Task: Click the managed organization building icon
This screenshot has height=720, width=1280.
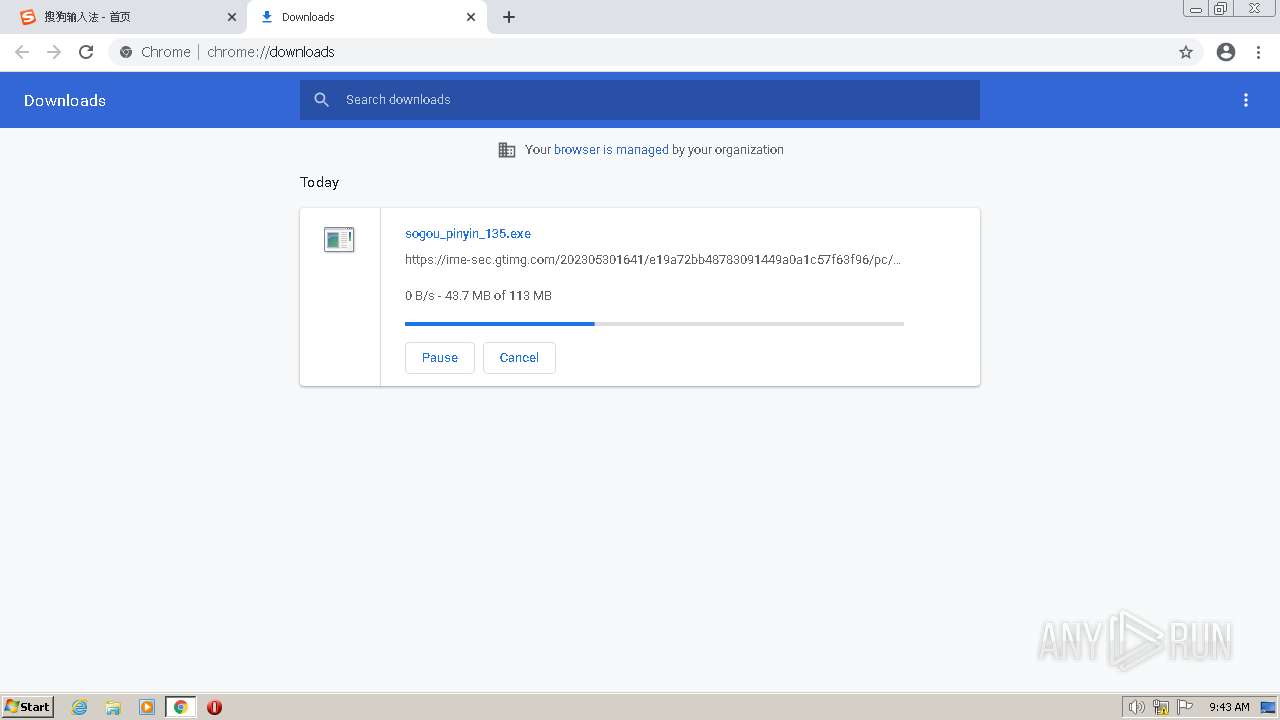Action: (507, 150)
